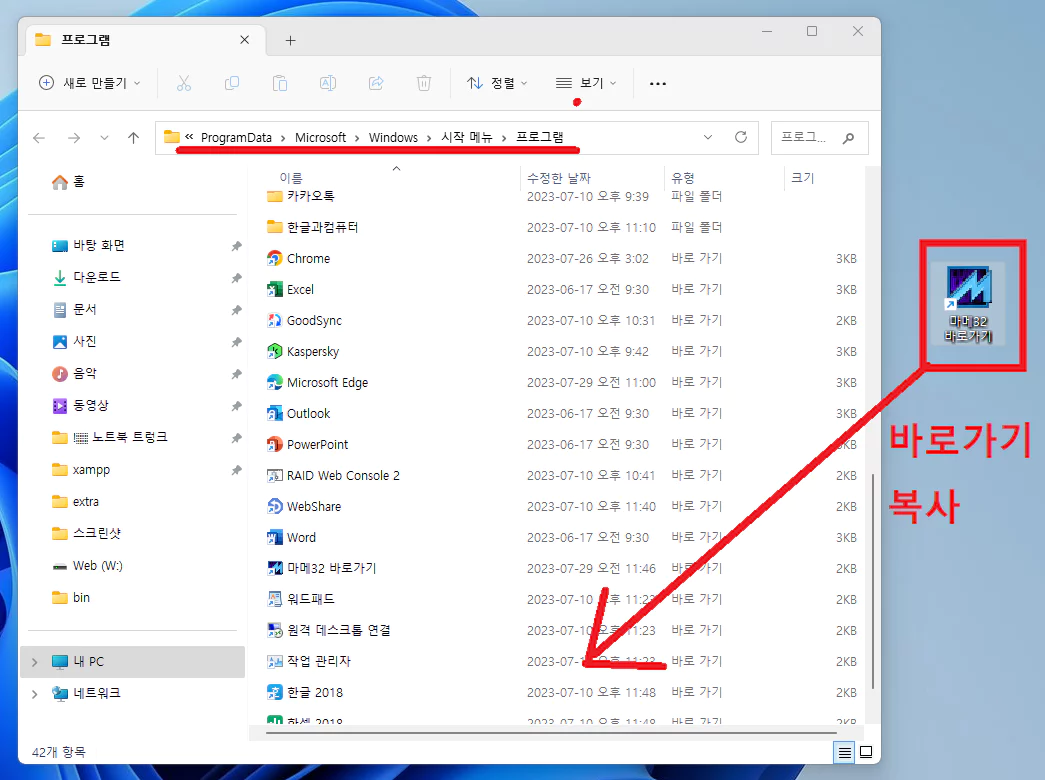The width and height of the screenshot is (1045, 780).
Task: Click the search box input field
Action: [820, 138]
